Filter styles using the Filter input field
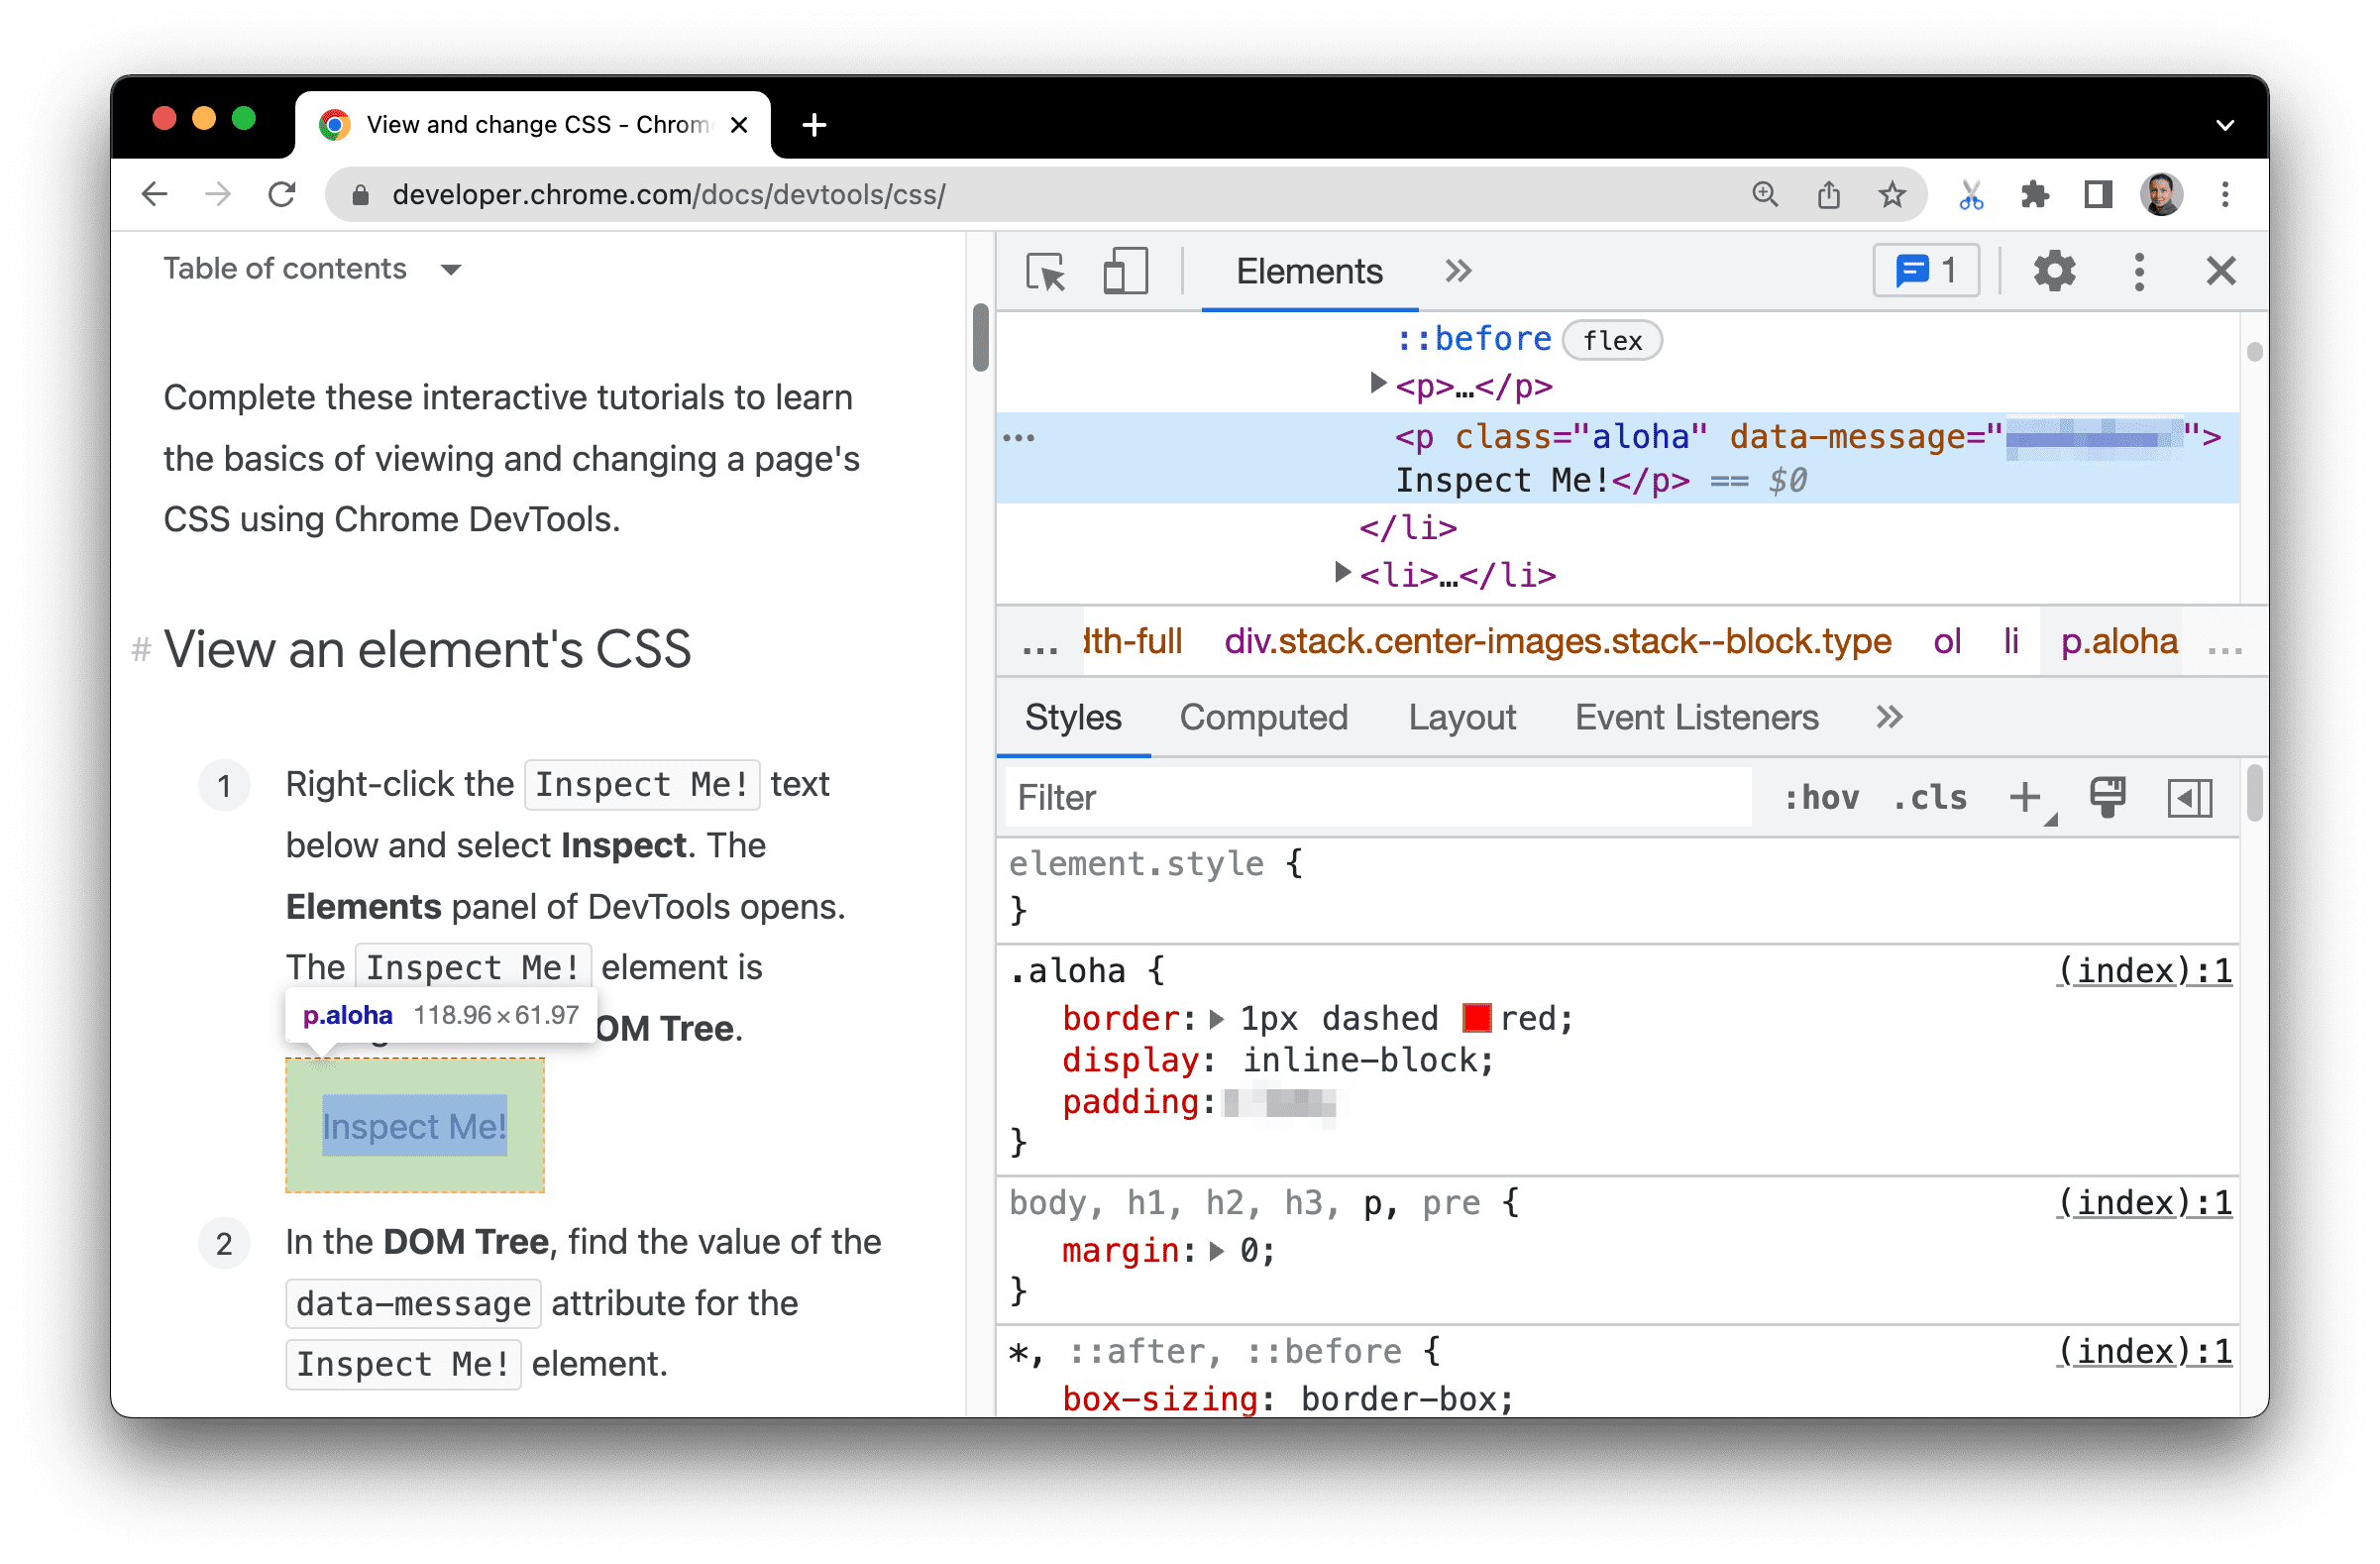2380x1564 pixels. 1378,798
